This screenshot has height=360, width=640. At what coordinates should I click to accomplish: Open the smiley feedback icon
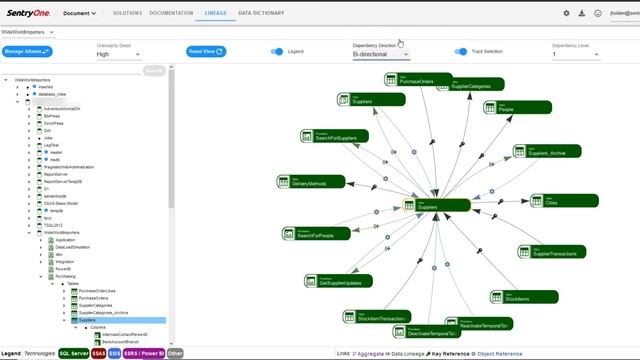click(x=598, y=13)
